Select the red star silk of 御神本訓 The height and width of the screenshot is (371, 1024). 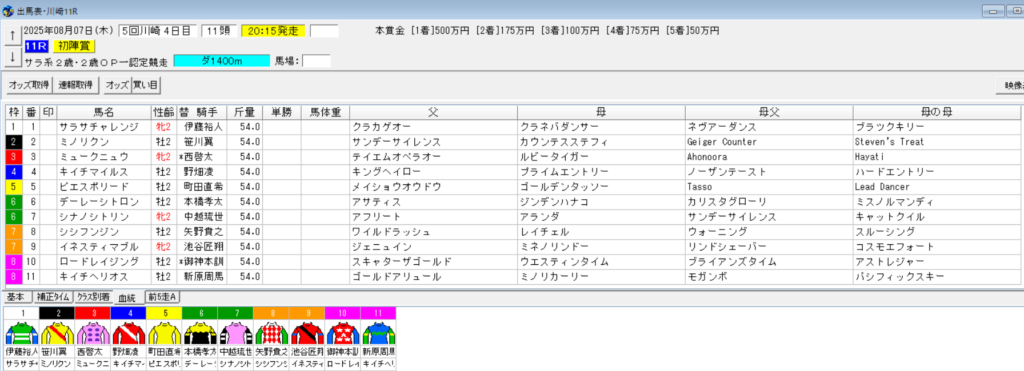click(342, 332)
